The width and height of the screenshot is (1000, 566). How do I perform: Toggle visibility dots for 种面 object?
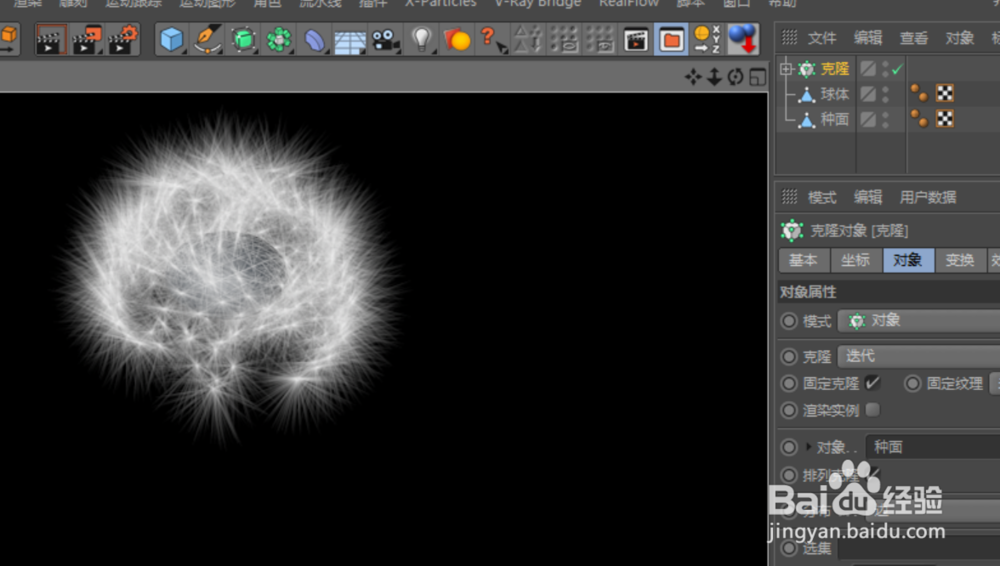click(x=885, y=119)
